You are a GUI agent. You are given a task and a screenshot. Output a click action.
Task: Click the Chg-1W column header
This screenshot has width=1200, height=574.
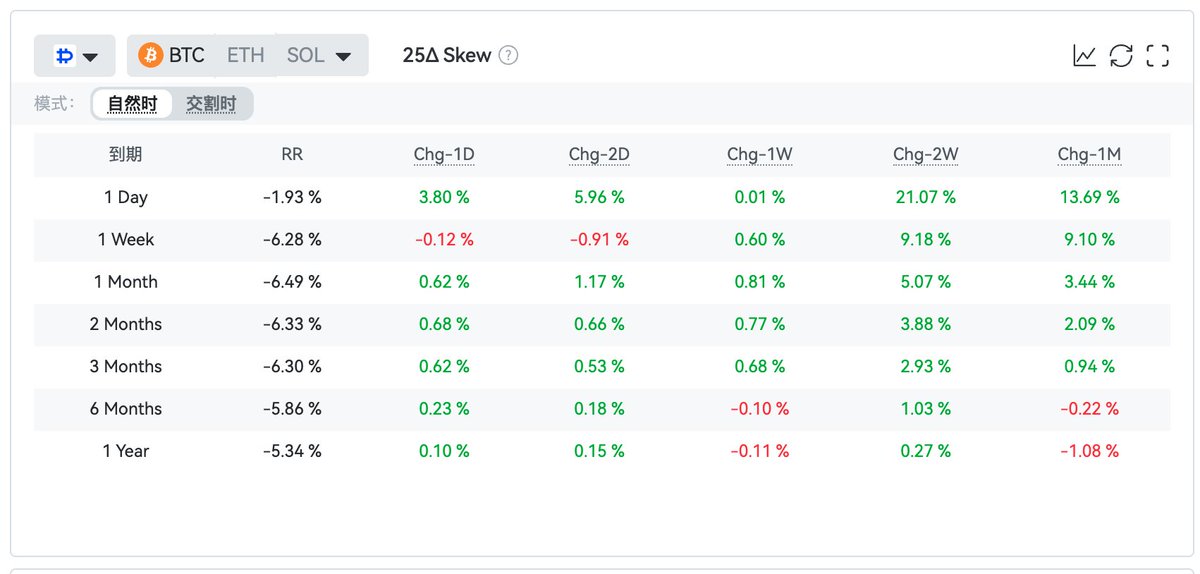[x=759, y=155]
